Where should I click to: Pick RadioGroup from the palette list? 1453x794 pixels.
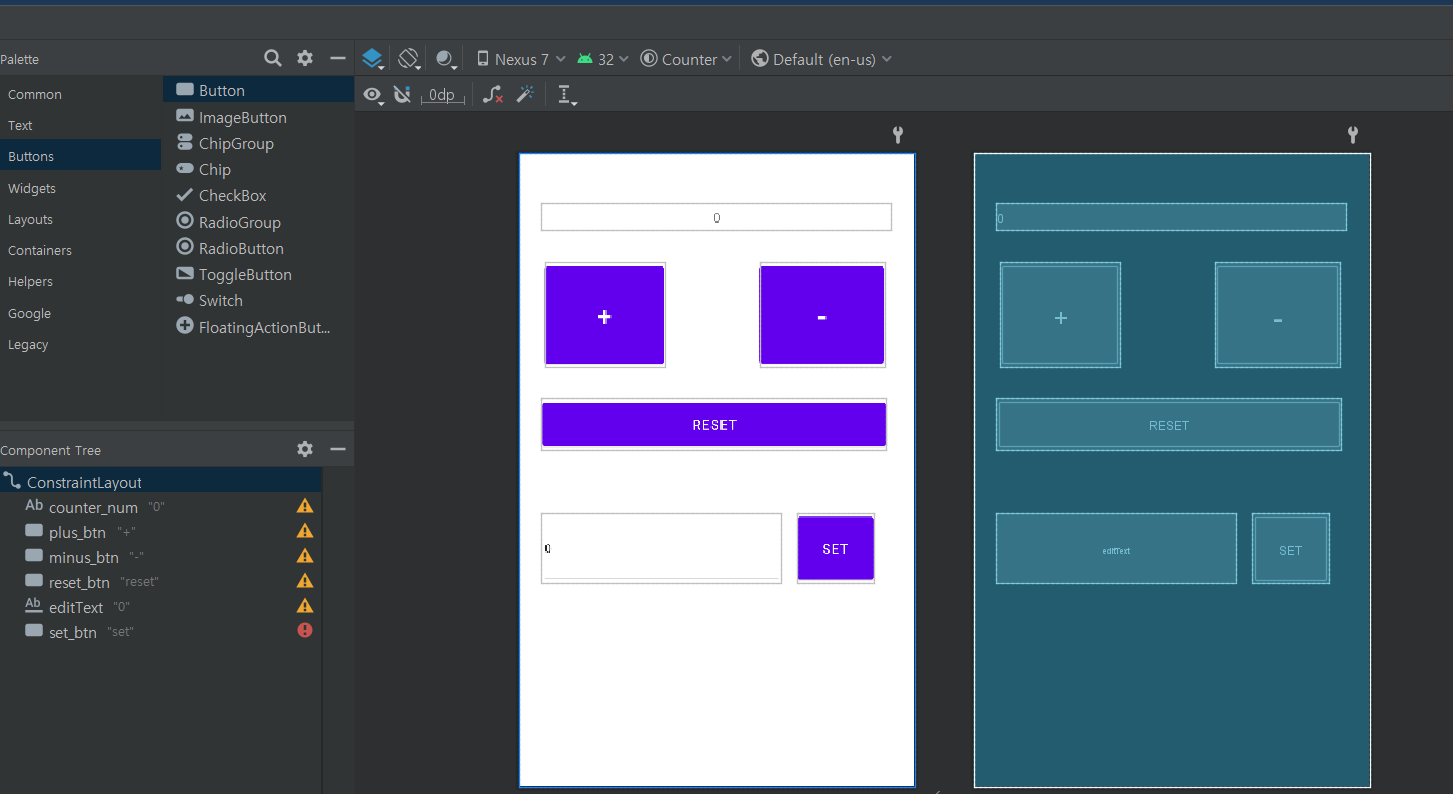click(258, 222)
